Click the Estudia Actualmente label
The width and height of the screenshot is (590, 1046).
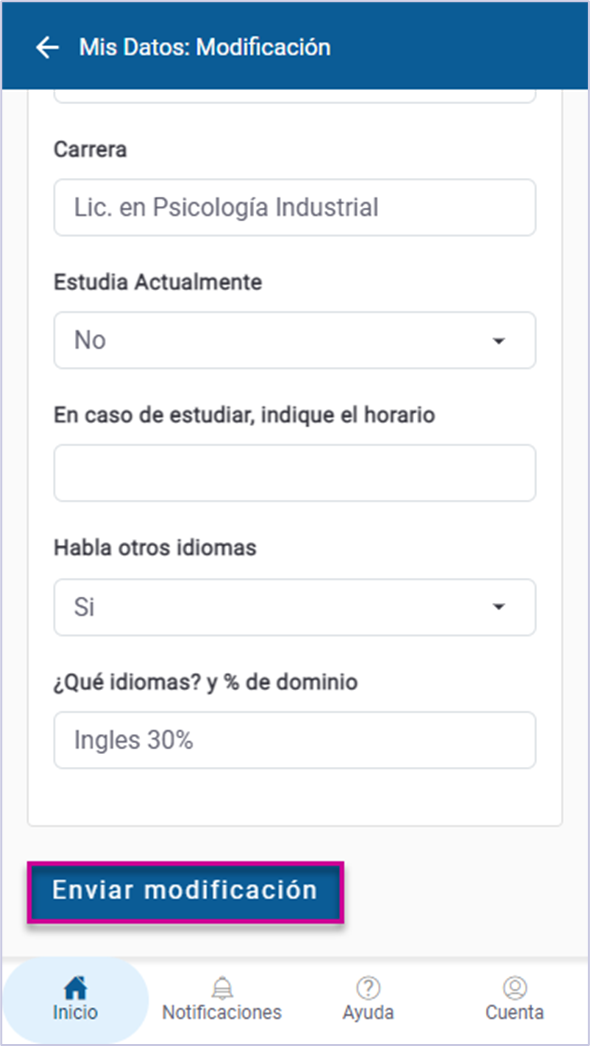(x=158, y=282)
